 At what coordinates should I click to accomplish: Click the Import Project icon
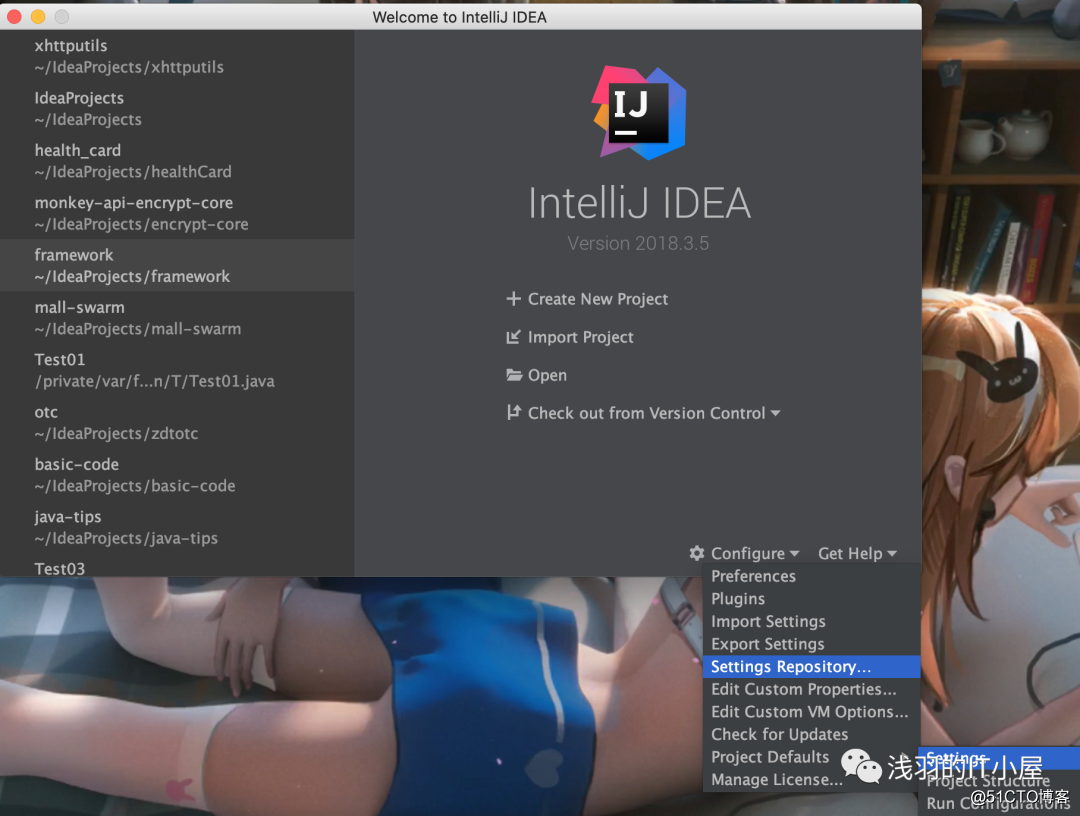[513, 337]
